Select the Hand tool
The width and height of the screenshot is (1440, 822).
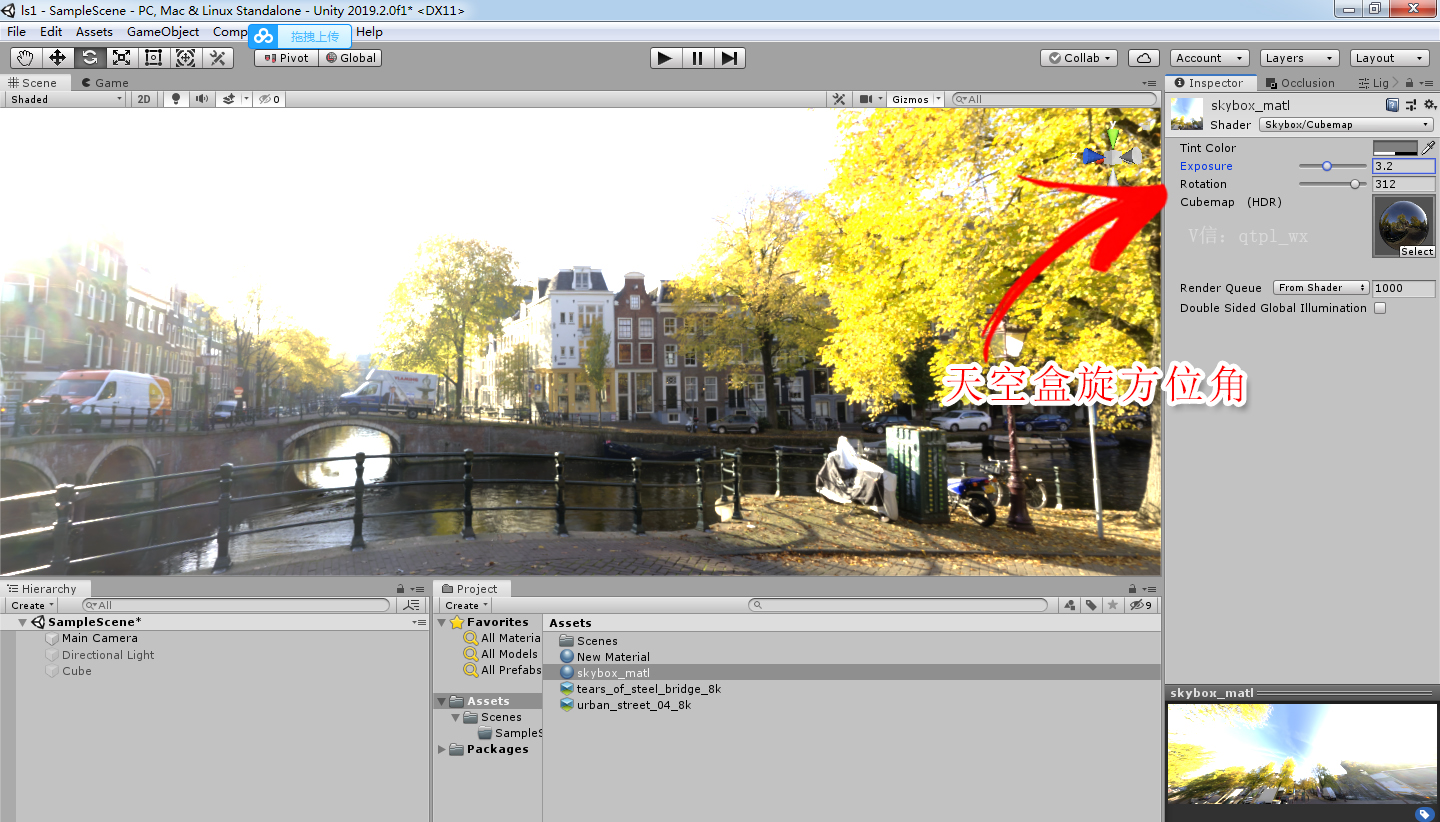point(25,58)
